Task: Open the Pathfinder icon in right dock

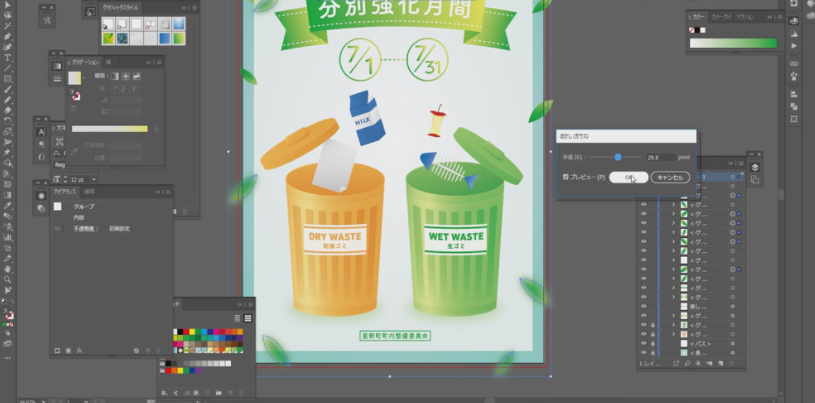Action: point(794,106)
